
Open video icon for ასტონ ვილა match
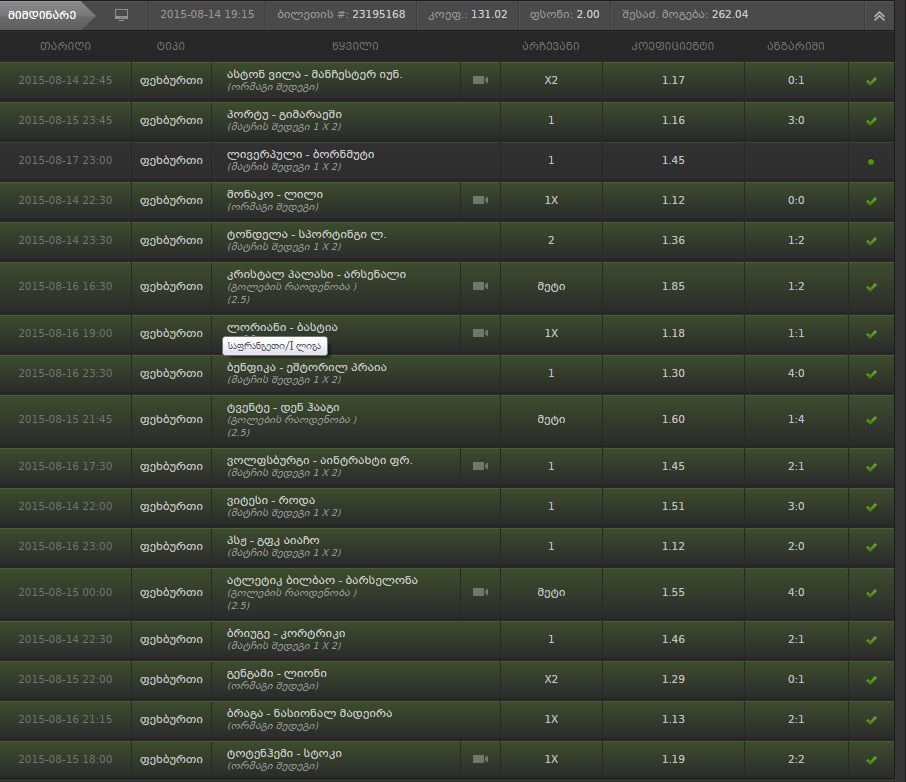[x=480, y=80]
